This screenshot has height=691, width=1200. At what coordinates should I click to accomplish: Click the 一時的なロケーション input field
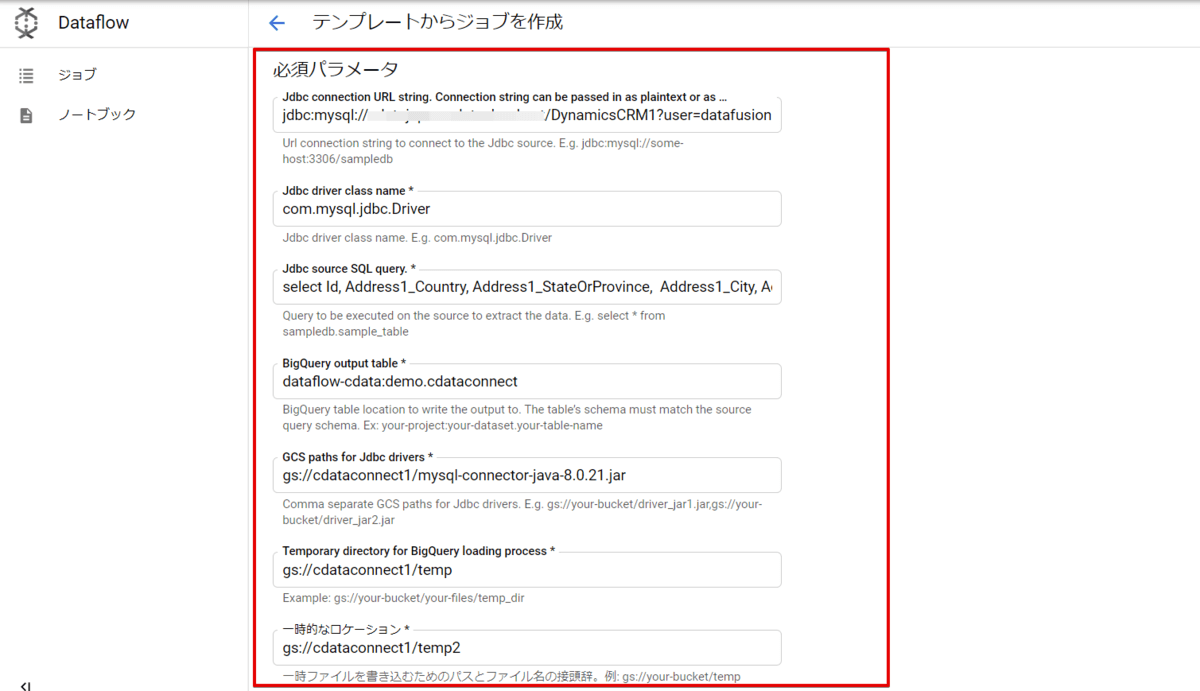(x=527, y=647)
